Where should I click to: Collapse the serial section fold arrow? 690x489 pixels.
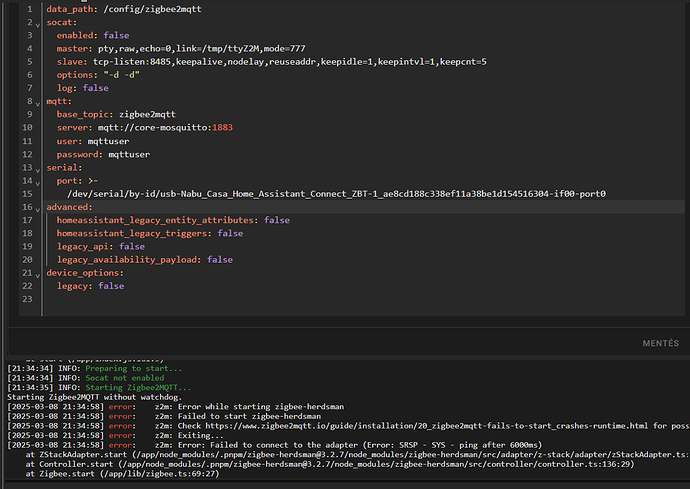[38, 170]
